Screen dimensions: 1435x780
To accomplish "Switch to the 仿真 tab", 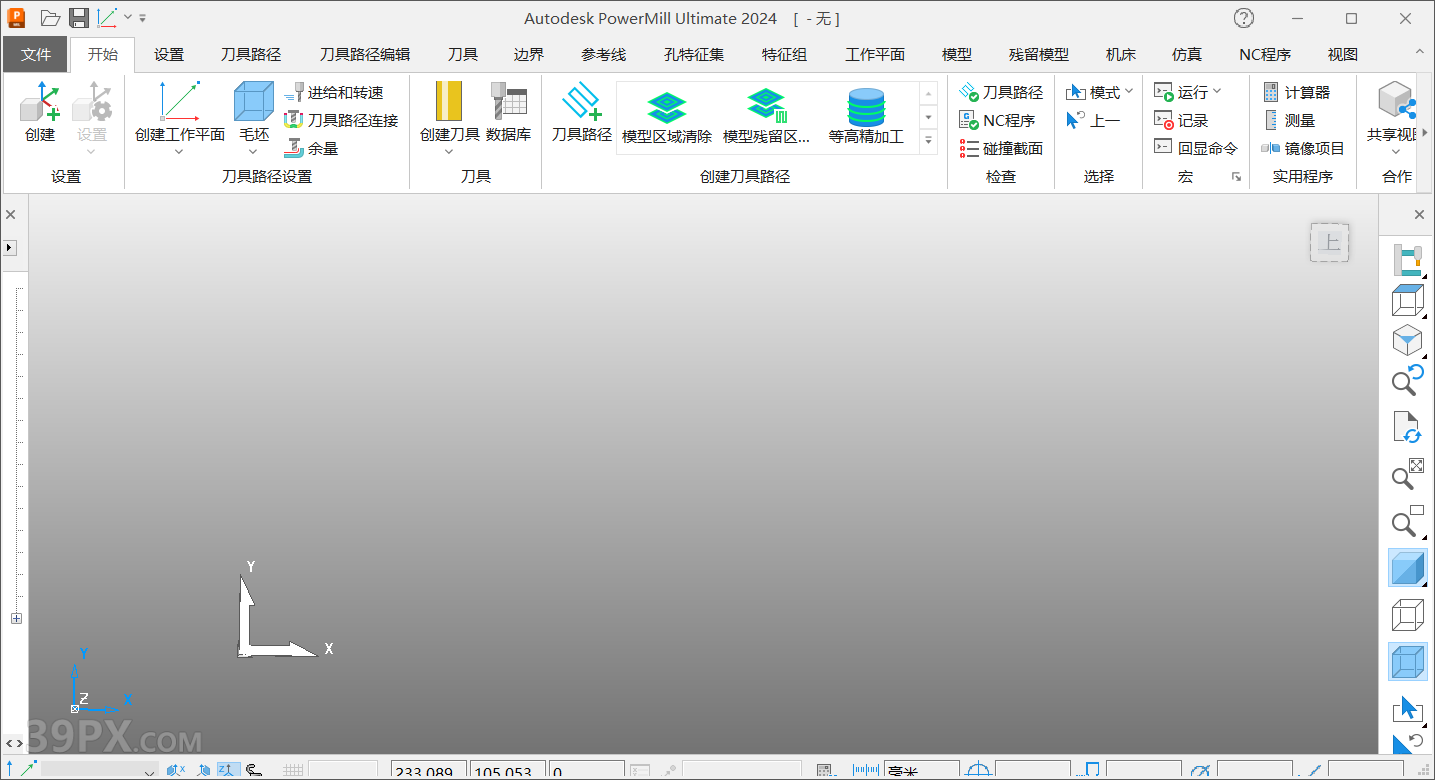I will point(1187,55).
